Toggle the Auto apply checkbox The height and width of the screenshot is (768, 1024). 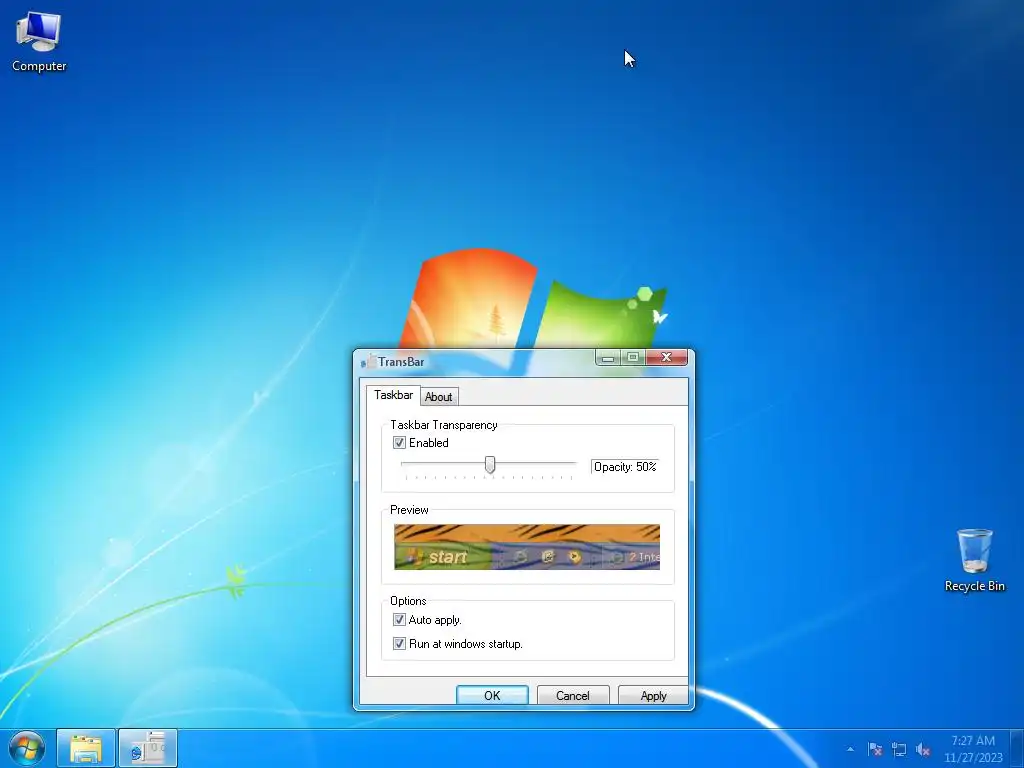tap(399, 619)
